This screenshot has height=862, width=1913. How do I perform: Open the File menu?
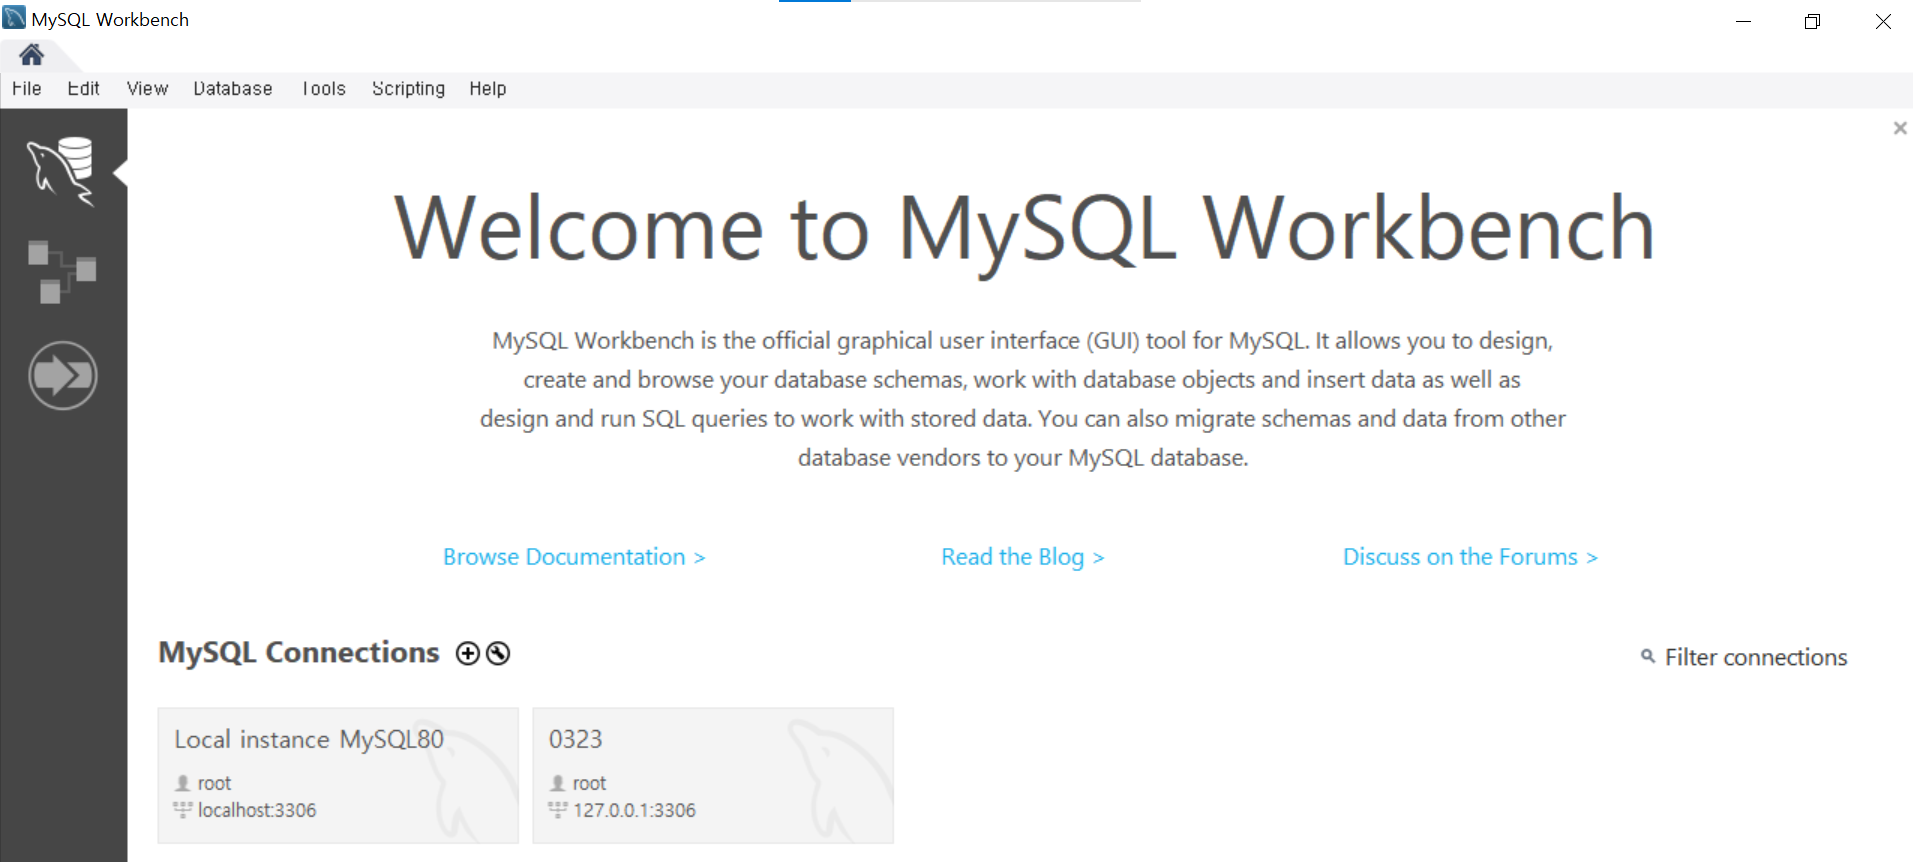click(27, 88)
